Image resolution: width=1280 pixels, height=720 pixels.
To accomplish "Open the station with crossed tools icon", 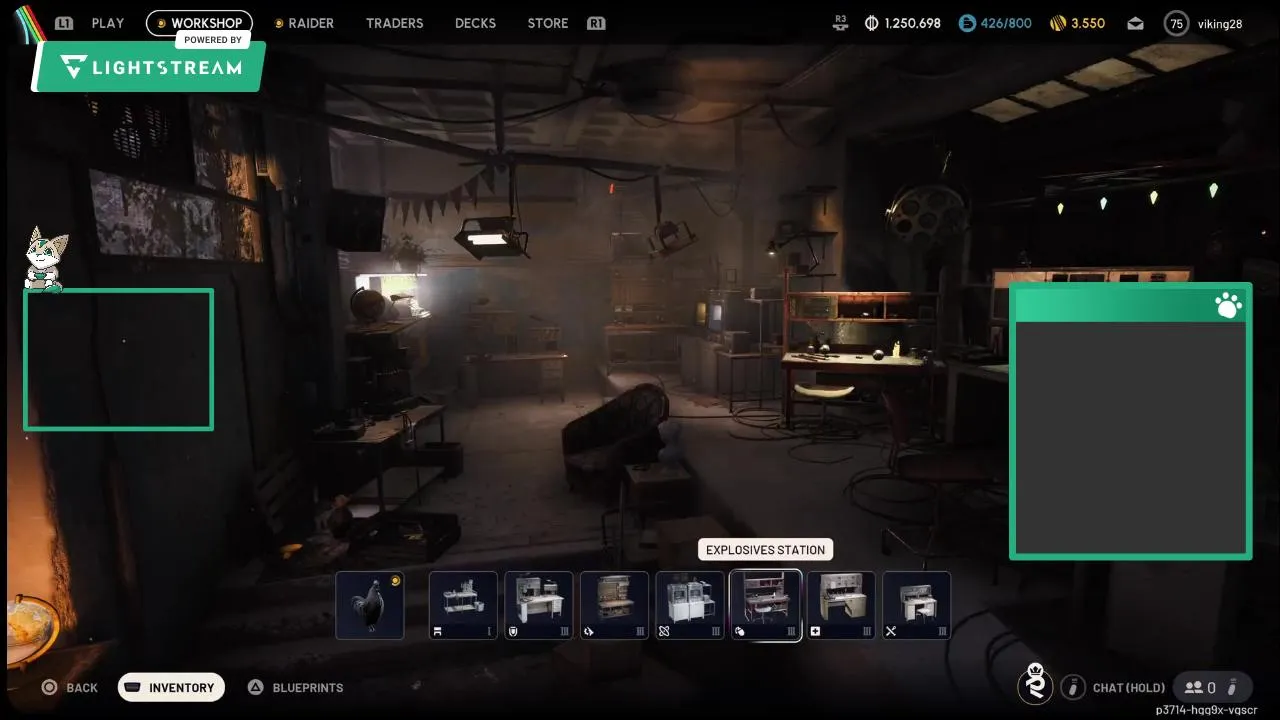I will 917,605.
